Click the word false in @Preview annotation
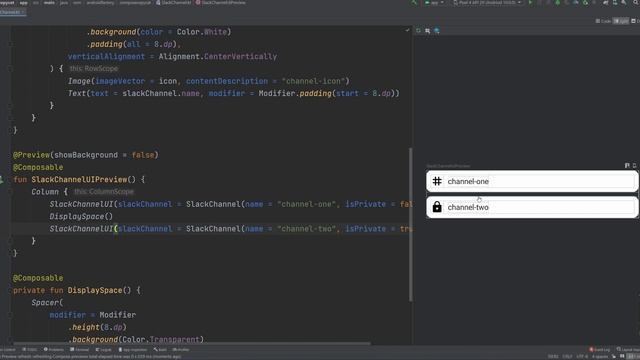The width and height of the screenshot is (640, 360). 142,155
